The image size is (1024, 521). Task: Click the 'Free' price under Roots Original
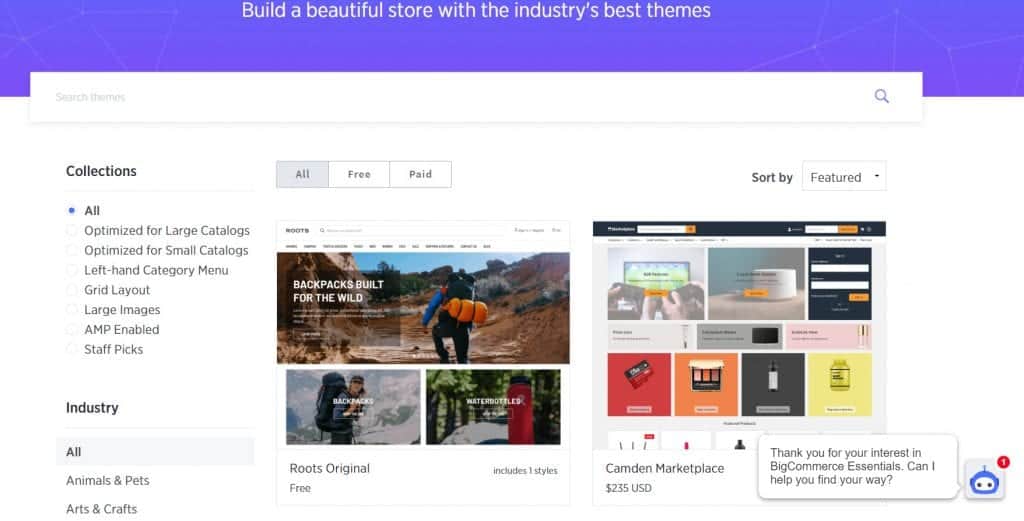[300, 488]
